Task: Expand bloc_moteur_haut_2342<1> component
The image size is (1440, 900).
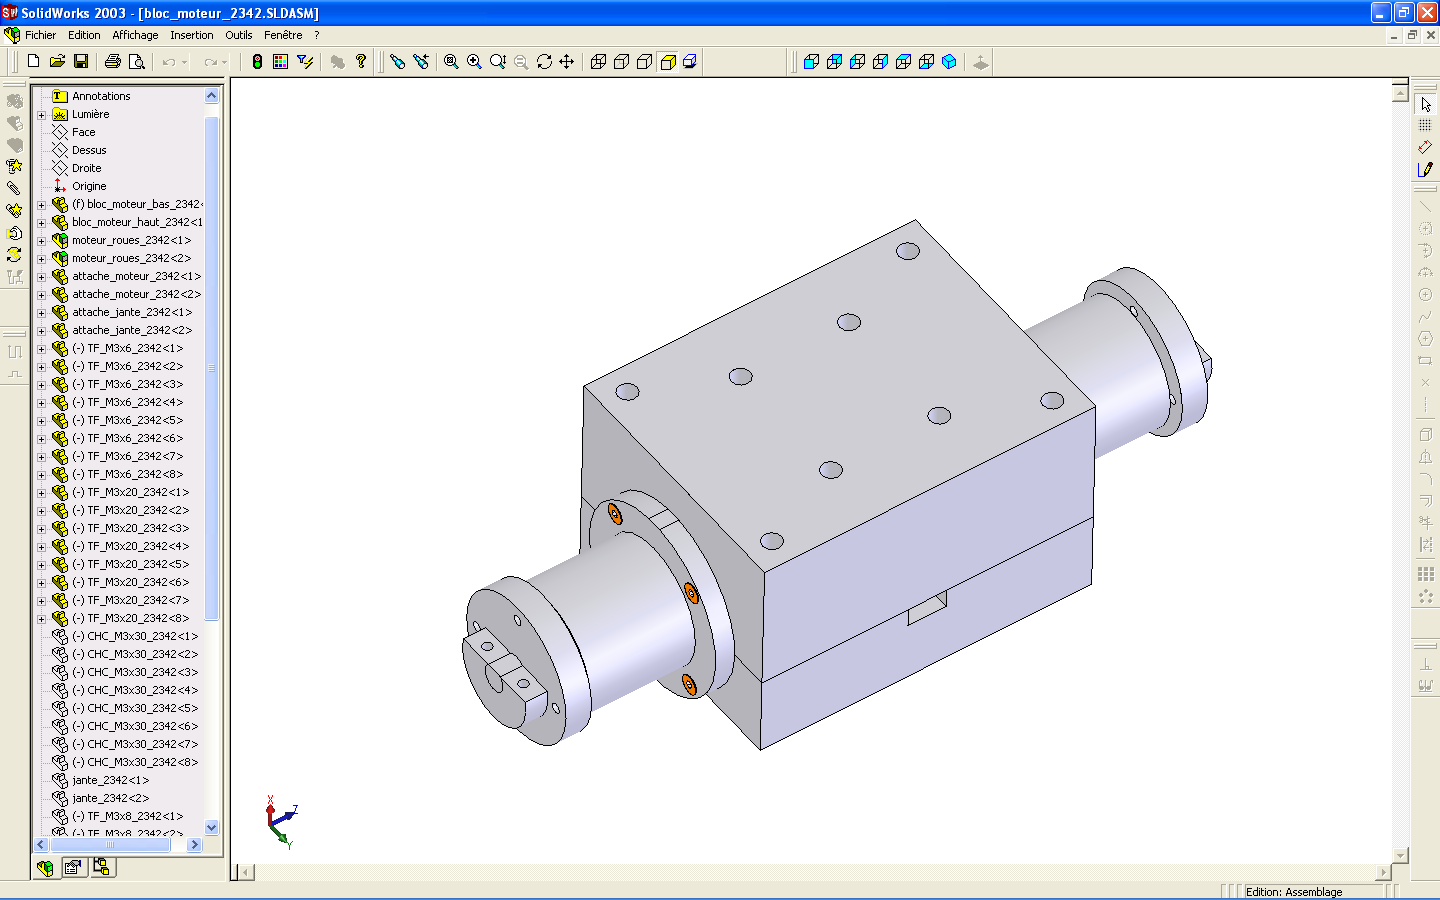Action: (42, 223)
